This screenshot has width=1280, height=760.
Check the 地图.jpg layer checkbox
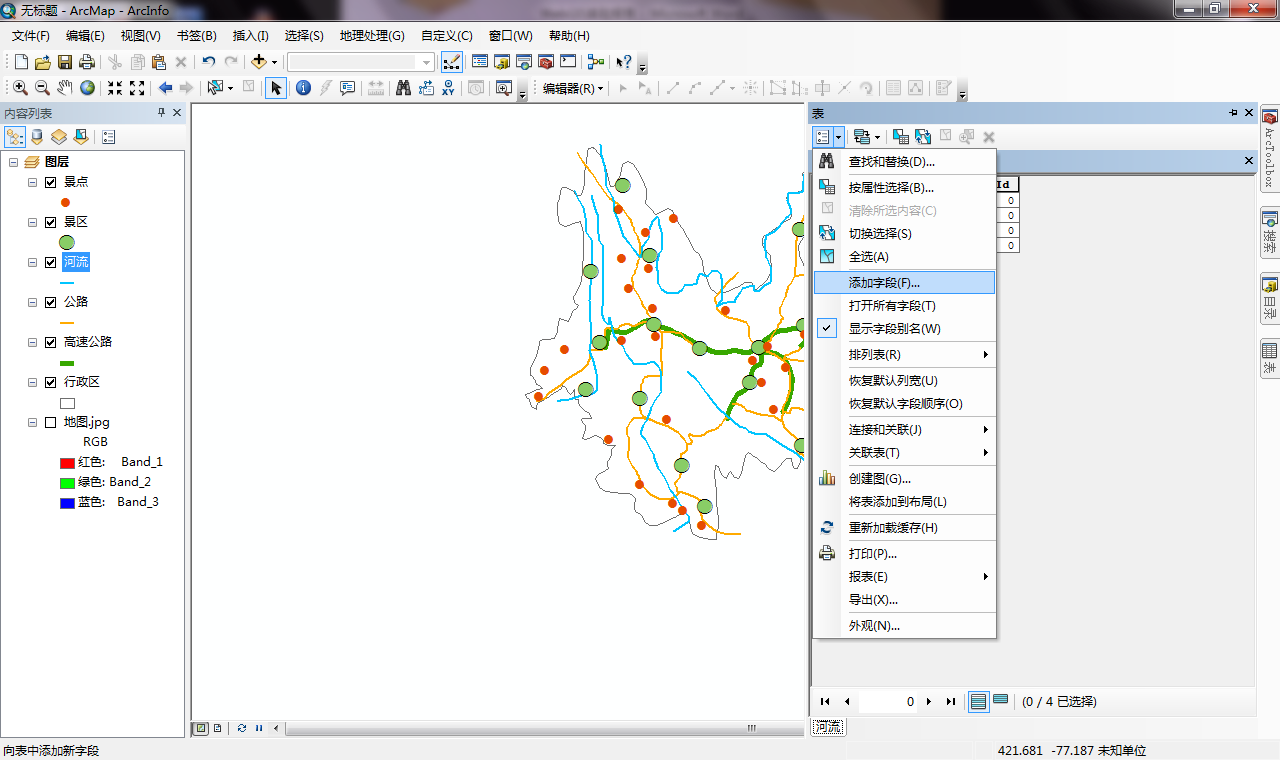coord(51,422)
